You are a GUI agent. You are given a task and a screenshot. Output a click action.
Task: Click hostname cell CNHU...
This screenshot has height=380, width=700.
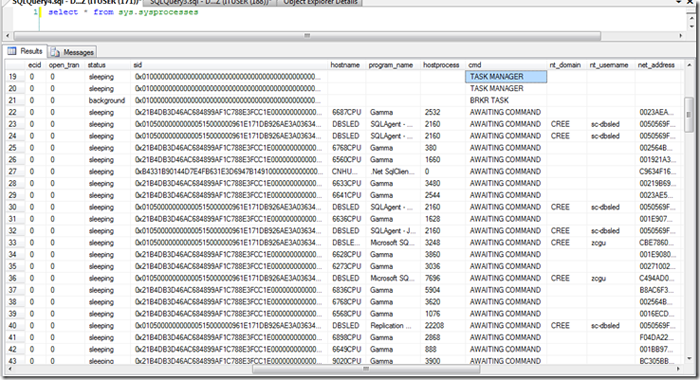[x=346, y=171]
